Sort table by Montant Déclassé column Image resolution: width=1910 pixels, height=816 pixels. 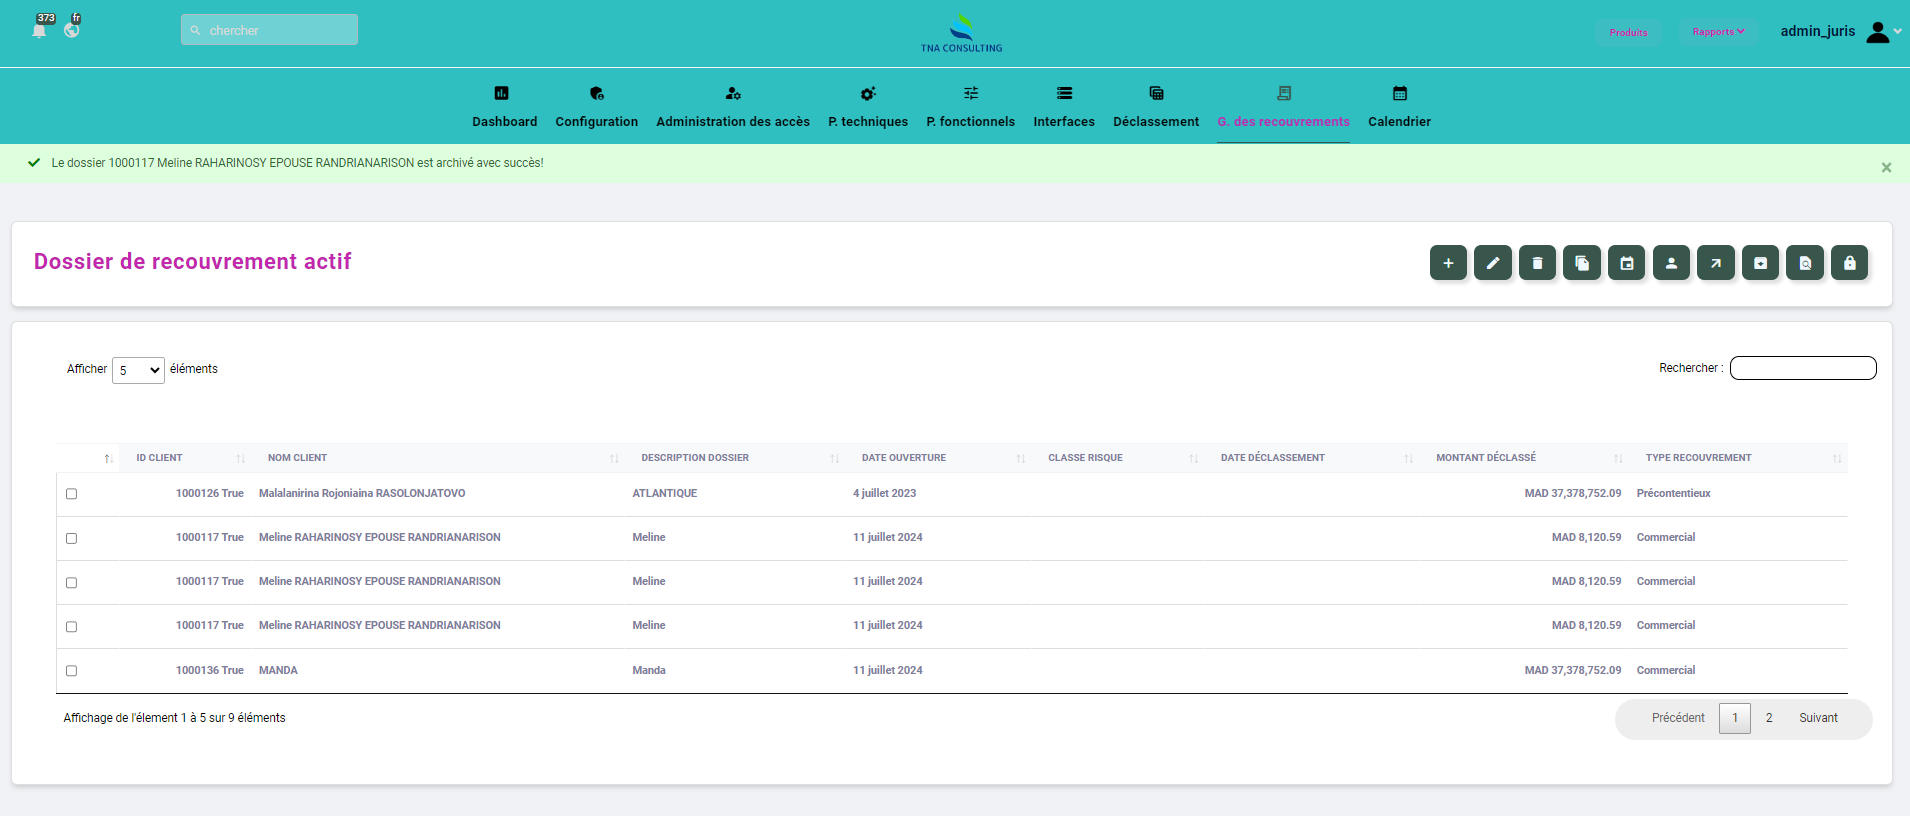[1486, 458]
